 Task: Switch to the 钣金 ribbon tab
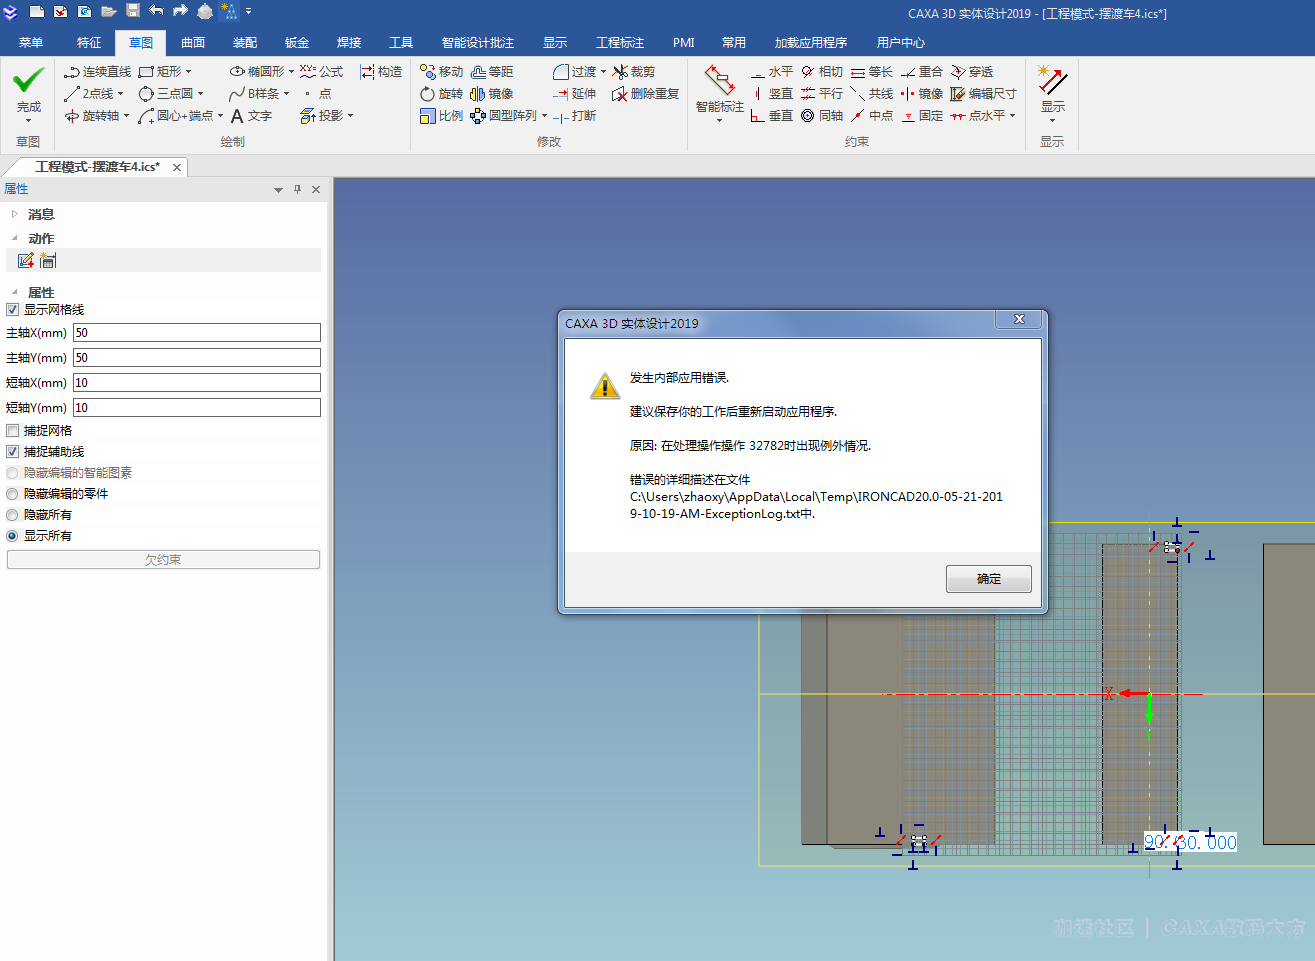pos(297,43)
